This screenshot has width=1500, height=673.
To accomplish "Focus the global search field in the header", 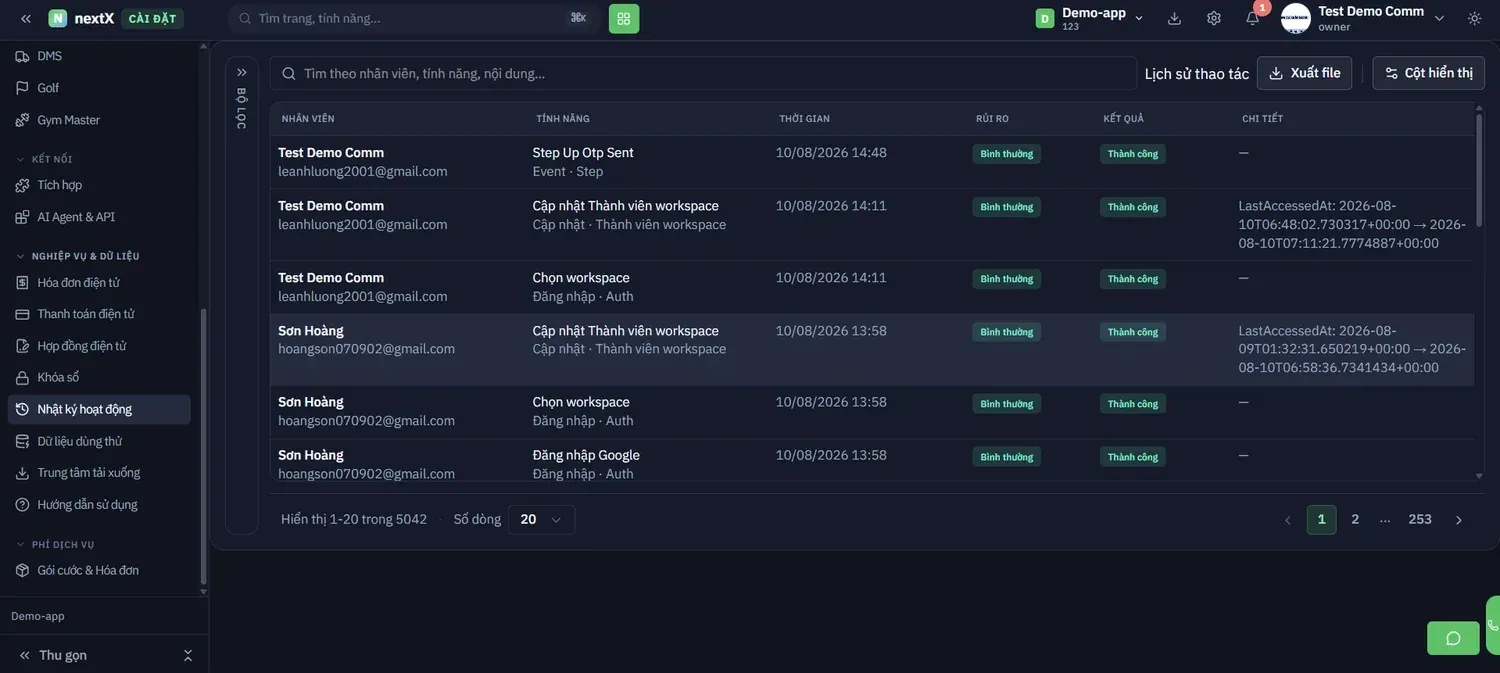I will (x=413, y=18).
